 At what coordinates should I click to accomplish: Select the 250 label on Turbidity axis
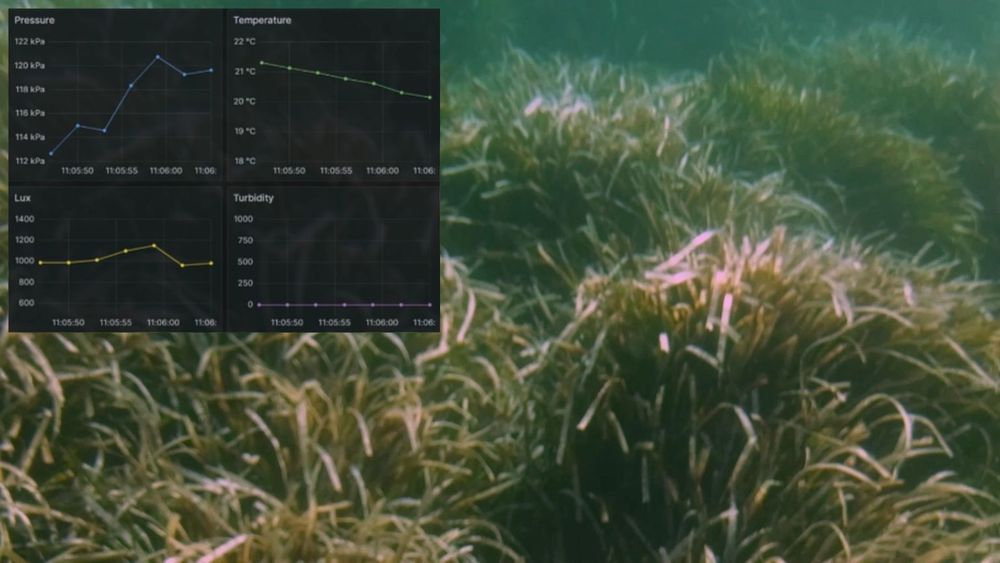(x=245, y=283)
